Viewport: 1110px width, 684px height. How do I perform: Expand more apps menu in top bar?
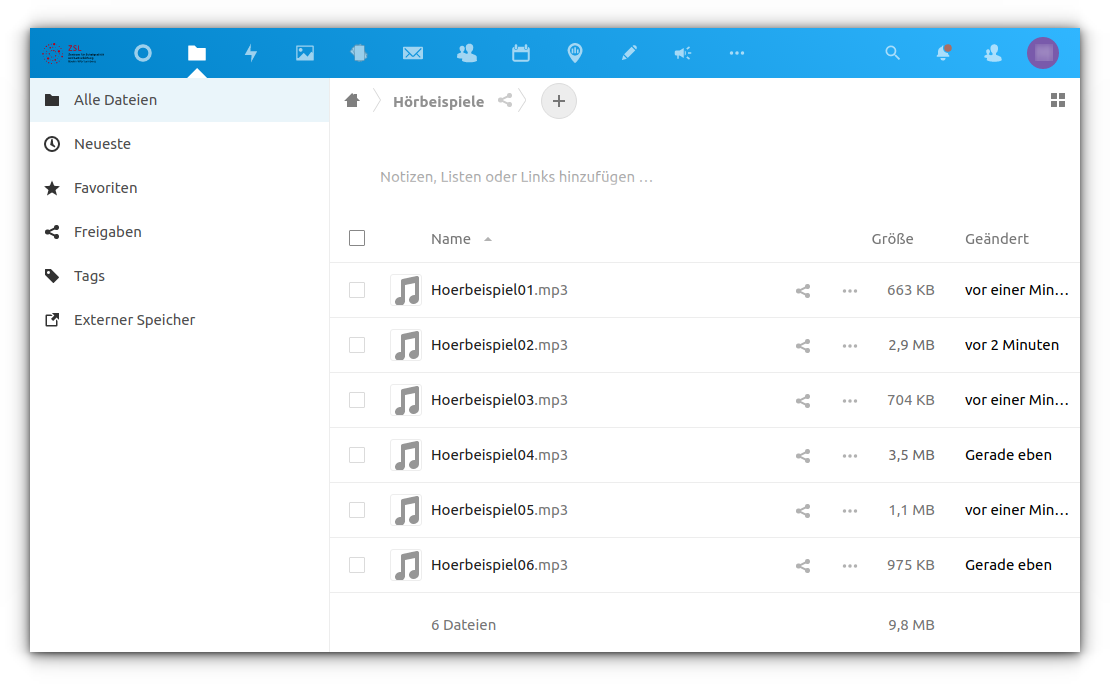point(737,53)
